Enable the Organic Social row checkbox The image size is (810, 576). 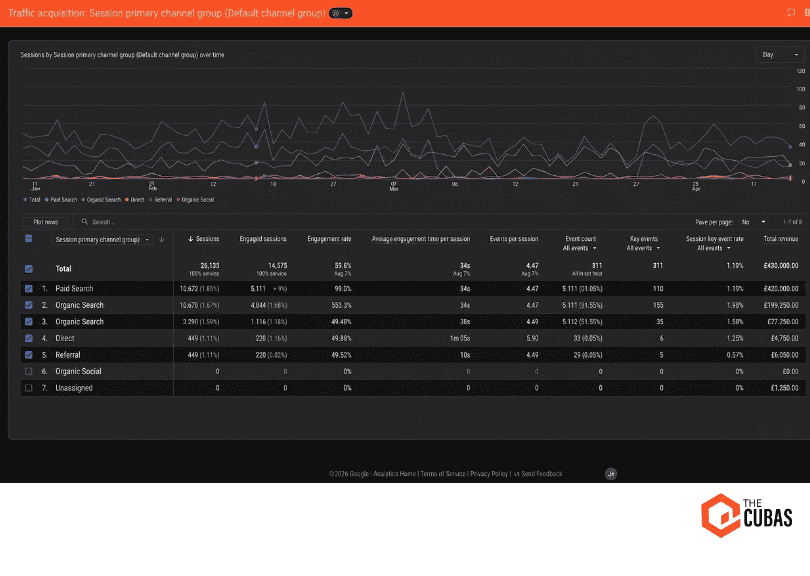click(x=26, y=371)
